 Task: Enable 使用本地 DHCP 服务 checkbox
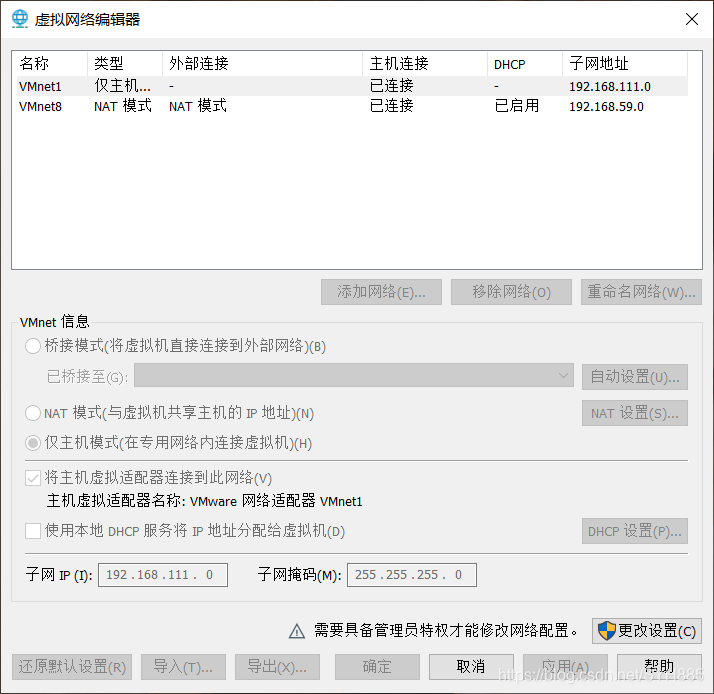[x=33, y=531]
